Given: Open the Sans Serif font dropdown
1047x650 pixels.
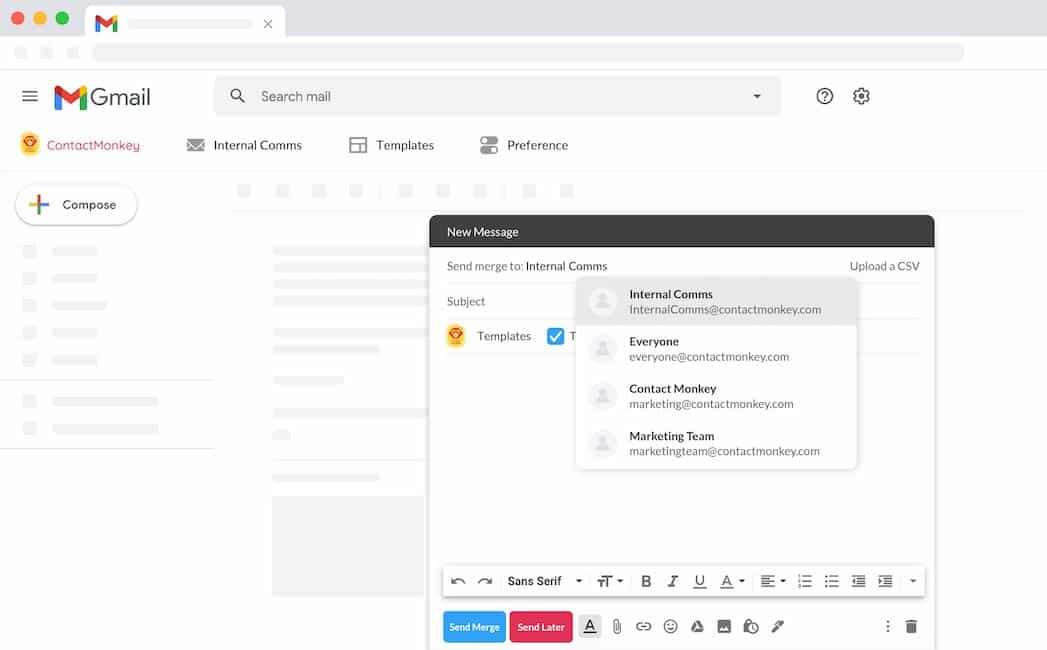Looking at the screenshot, I should [x=544, y=581].
